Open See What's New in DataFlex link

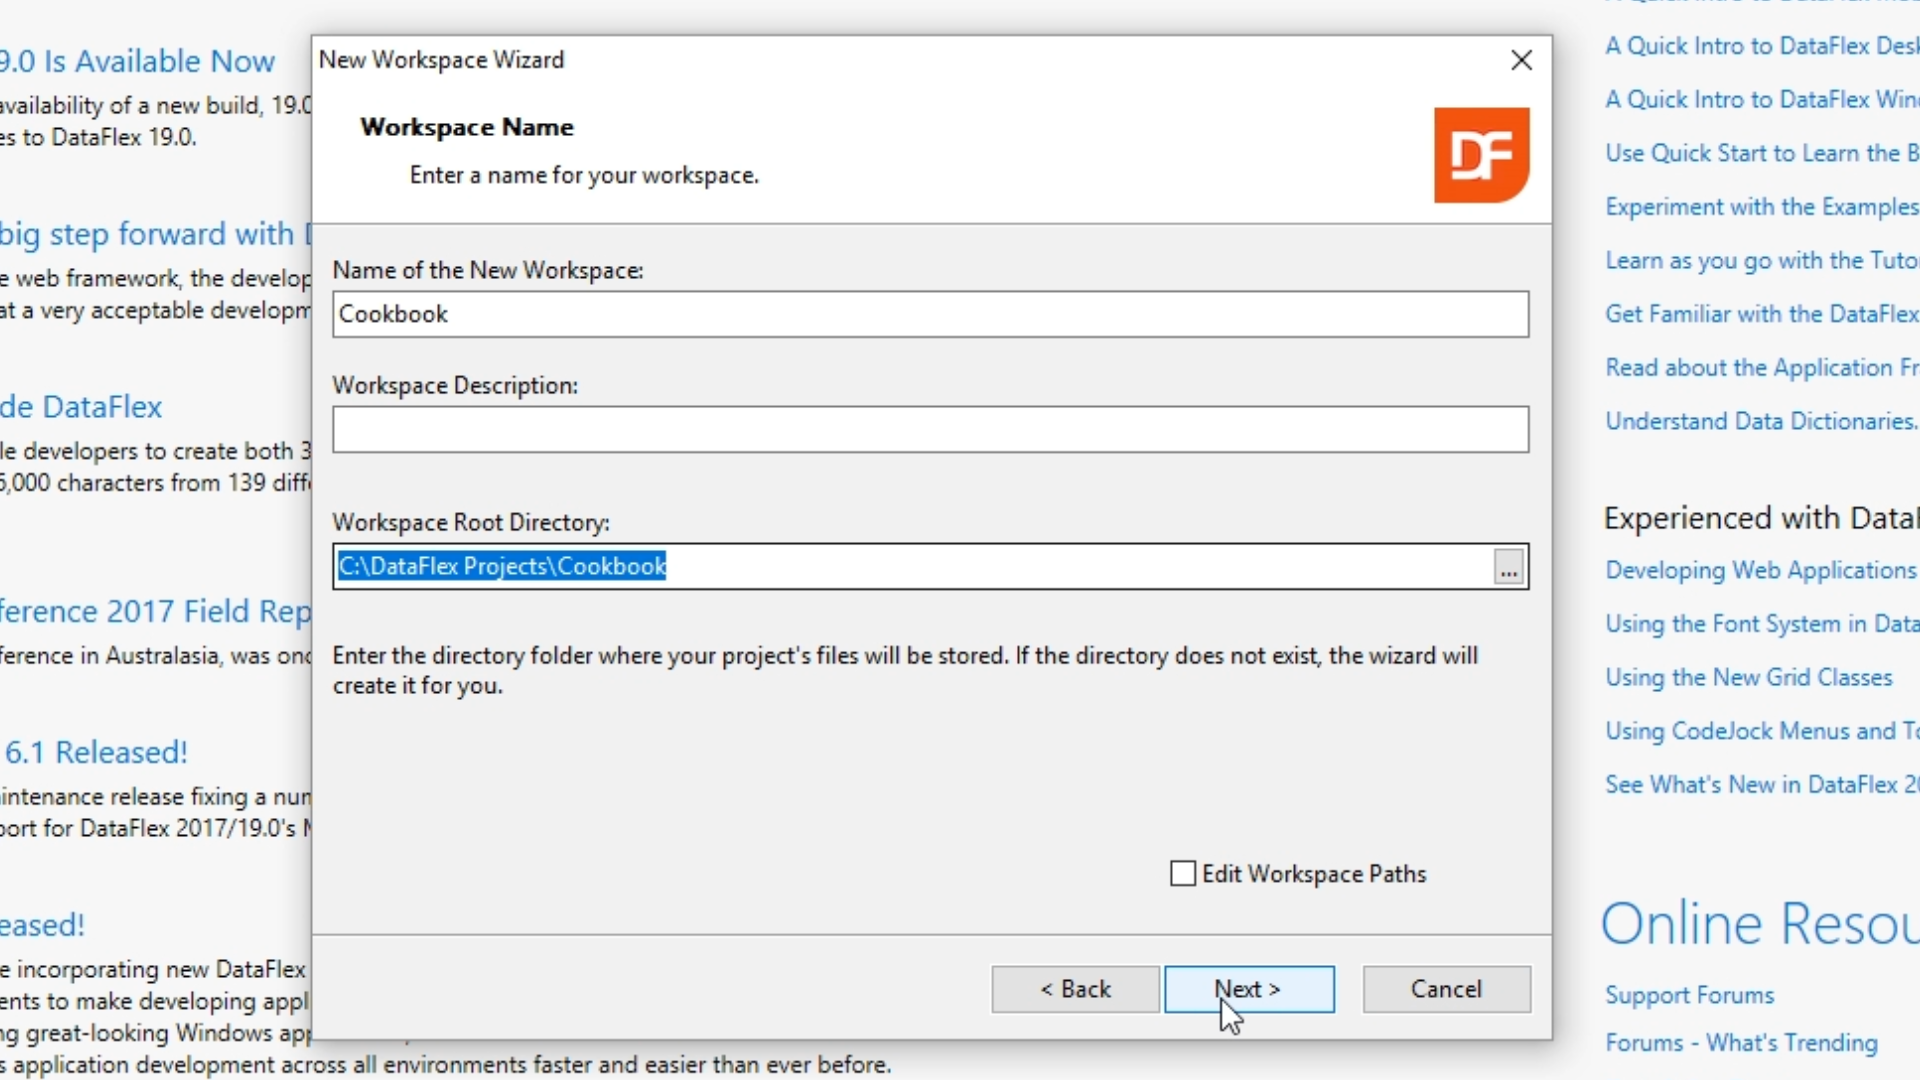pos(1760,785)
